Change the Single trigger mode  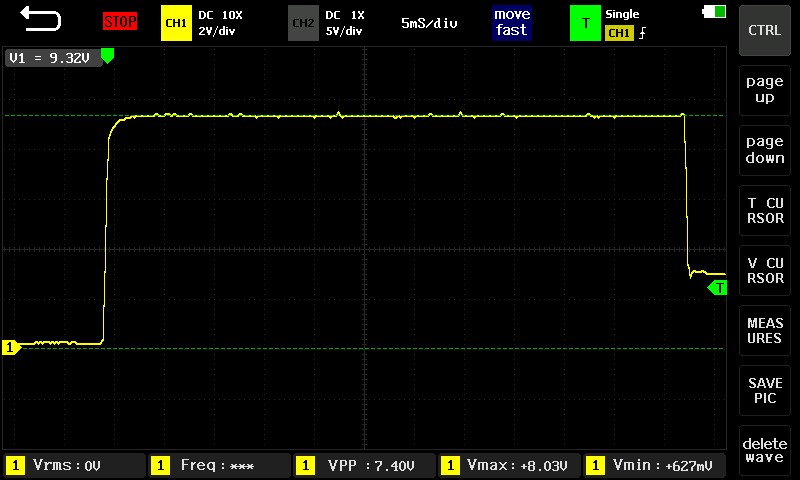tap(622, 14)
